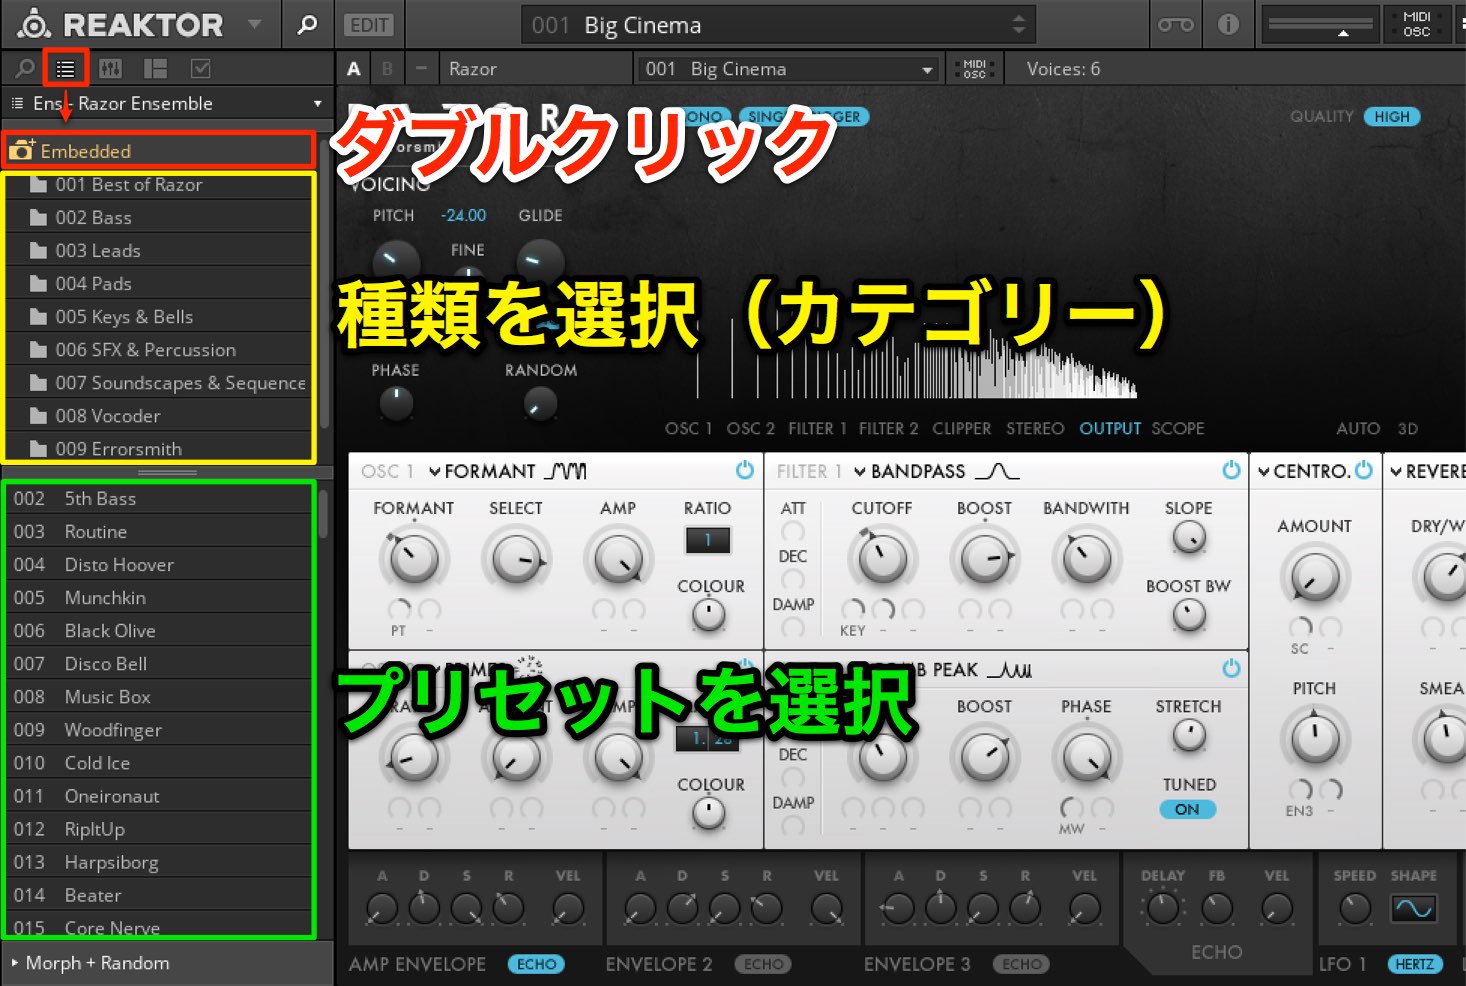Click the sidebar browser search icon
1466x986 pixels.
click(x=24, y=69)
